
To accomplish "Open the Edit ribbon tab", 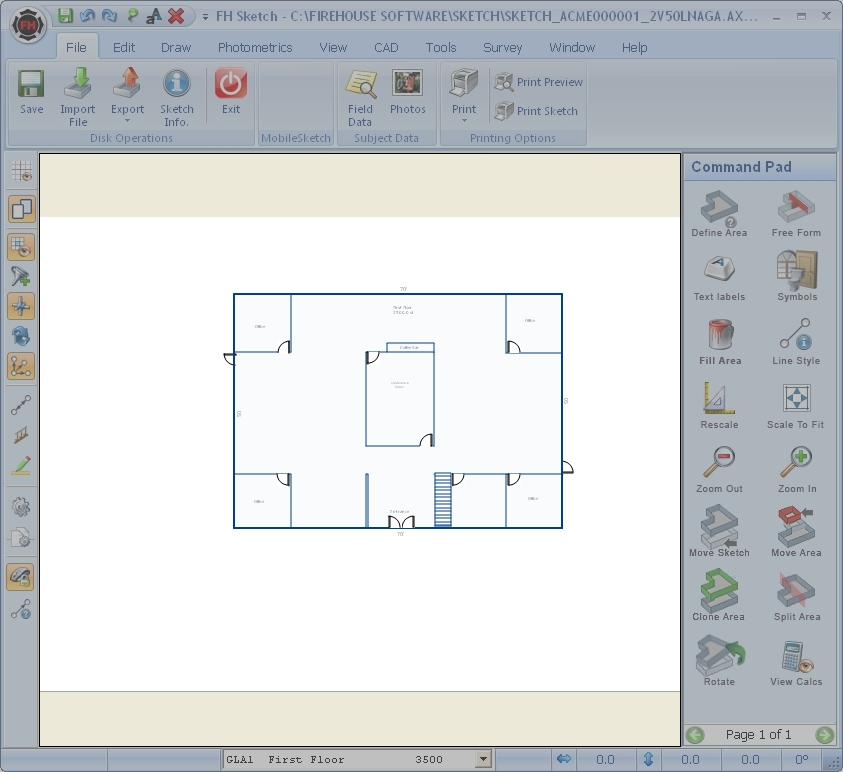I will (124, 47).
